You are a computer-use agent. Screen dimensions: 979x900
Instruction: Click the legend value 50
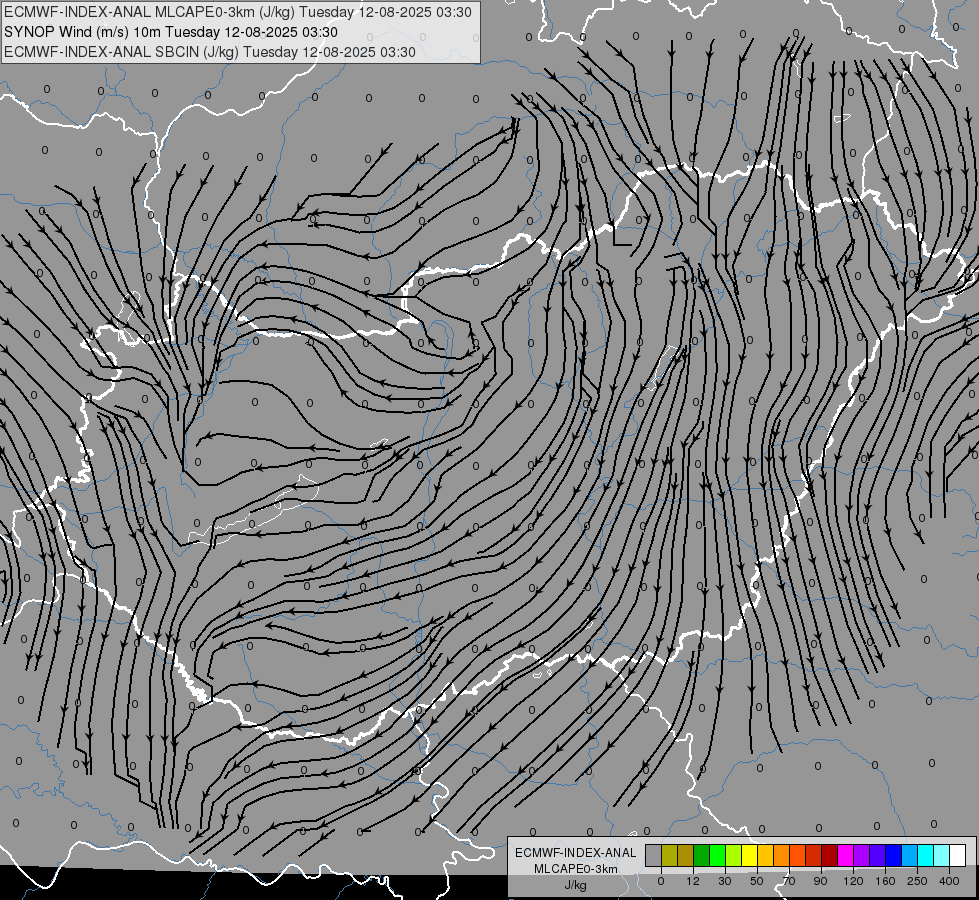click(x=757, y=881)
